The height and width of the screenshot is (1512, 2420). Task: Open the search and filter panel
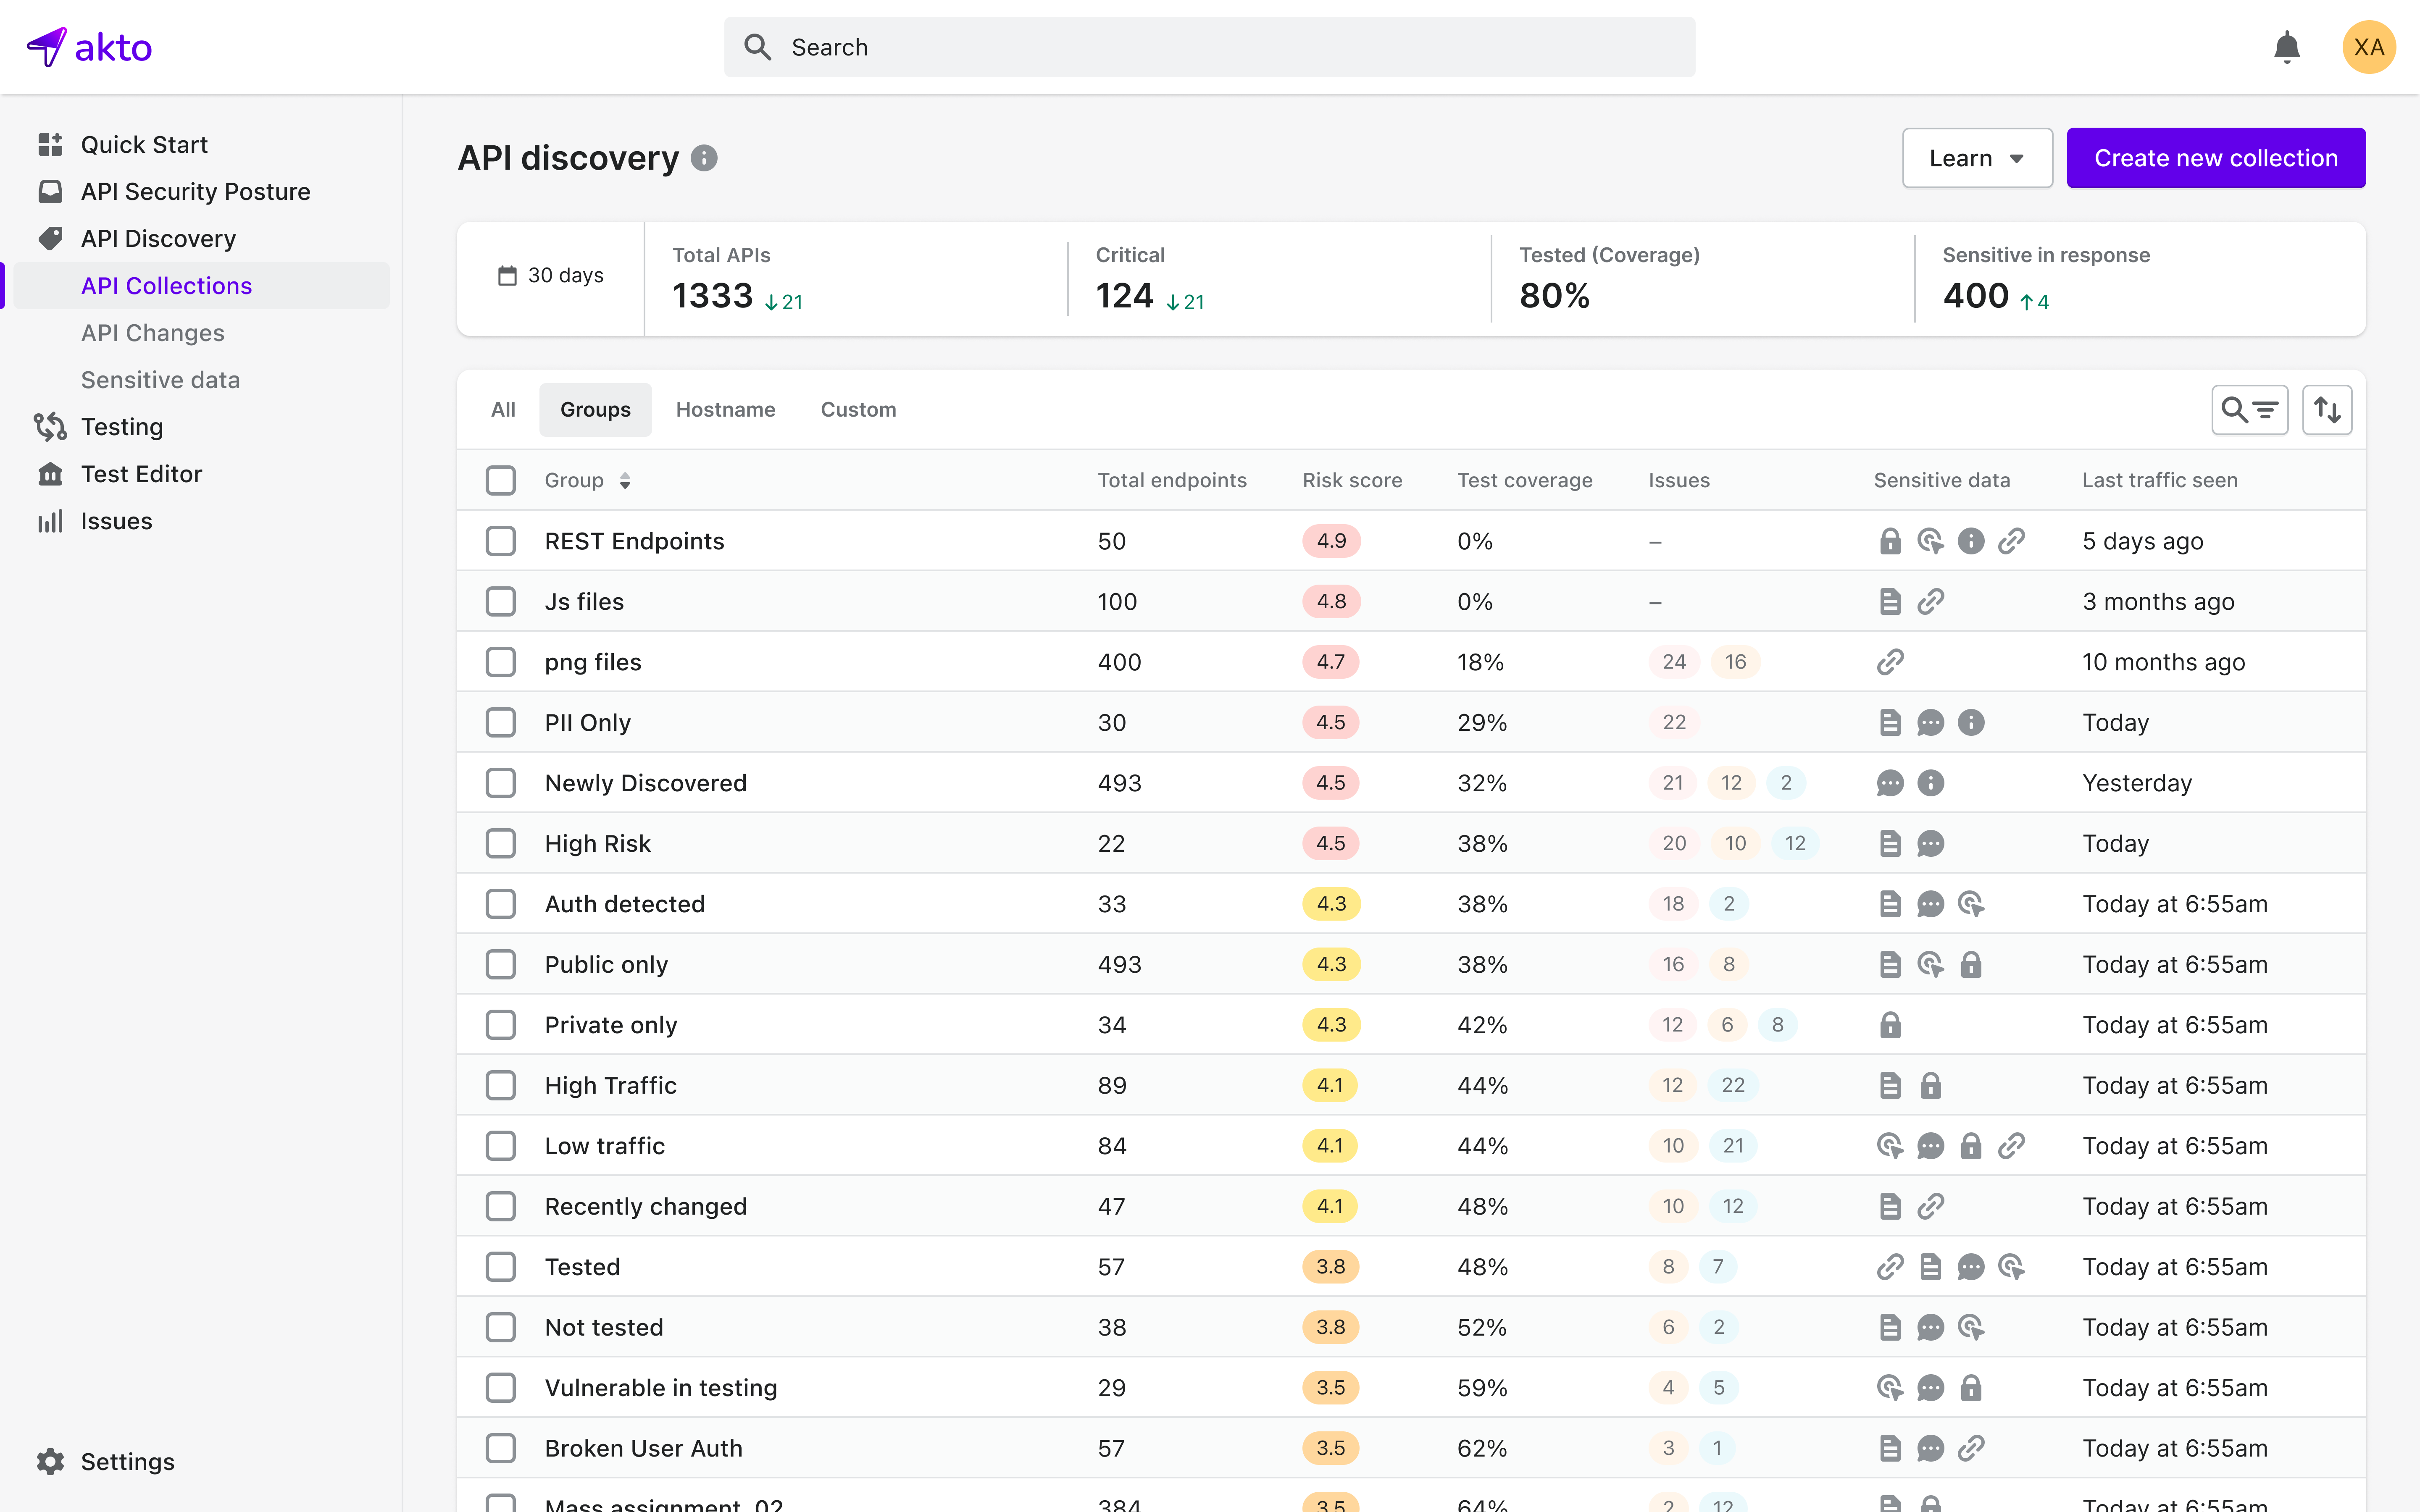2250,409
